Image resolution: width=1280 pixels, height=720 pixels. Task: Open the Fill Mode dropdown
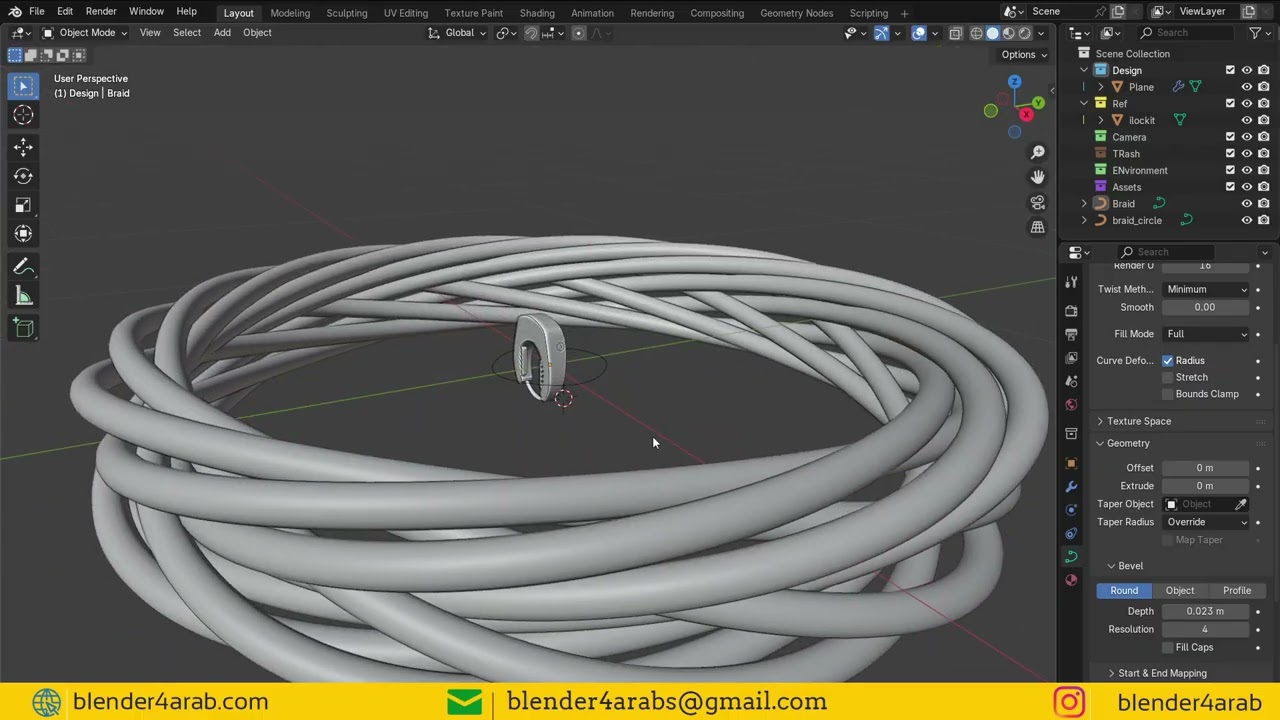coord(1207,334)
